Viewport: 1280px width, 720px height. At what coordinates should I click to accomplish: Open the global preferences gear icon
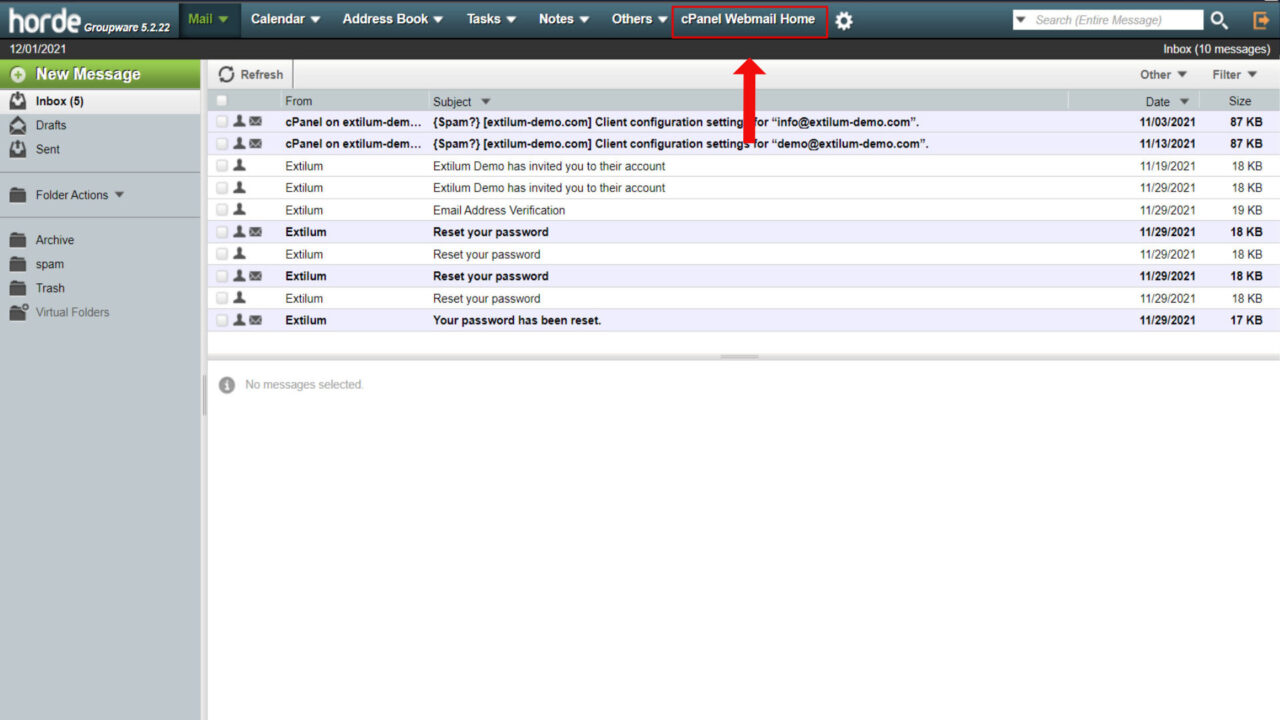coord(843,18)
